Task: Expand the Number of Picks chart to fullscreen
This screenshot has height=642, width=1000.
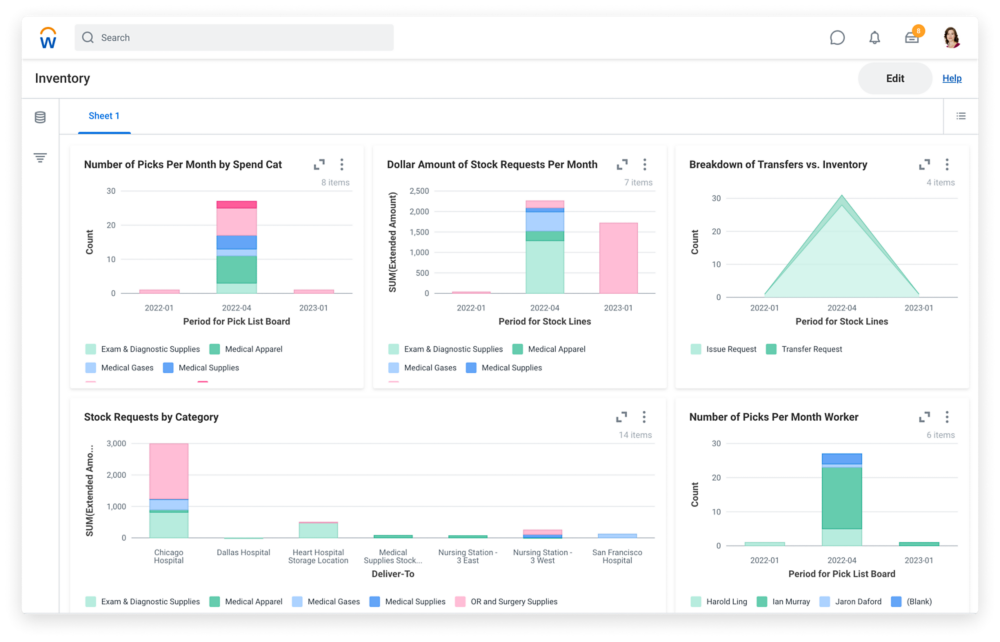Action: click(x=320, y=164)
